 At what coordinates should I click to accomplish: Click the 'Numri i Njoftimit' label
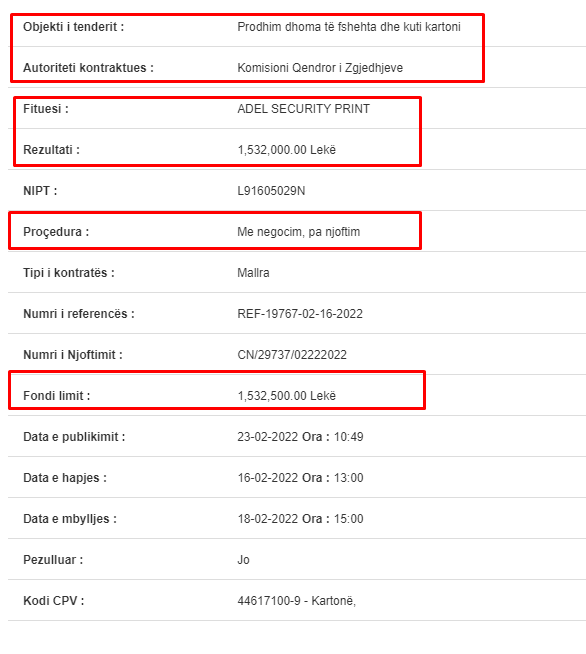click(73, 355)
